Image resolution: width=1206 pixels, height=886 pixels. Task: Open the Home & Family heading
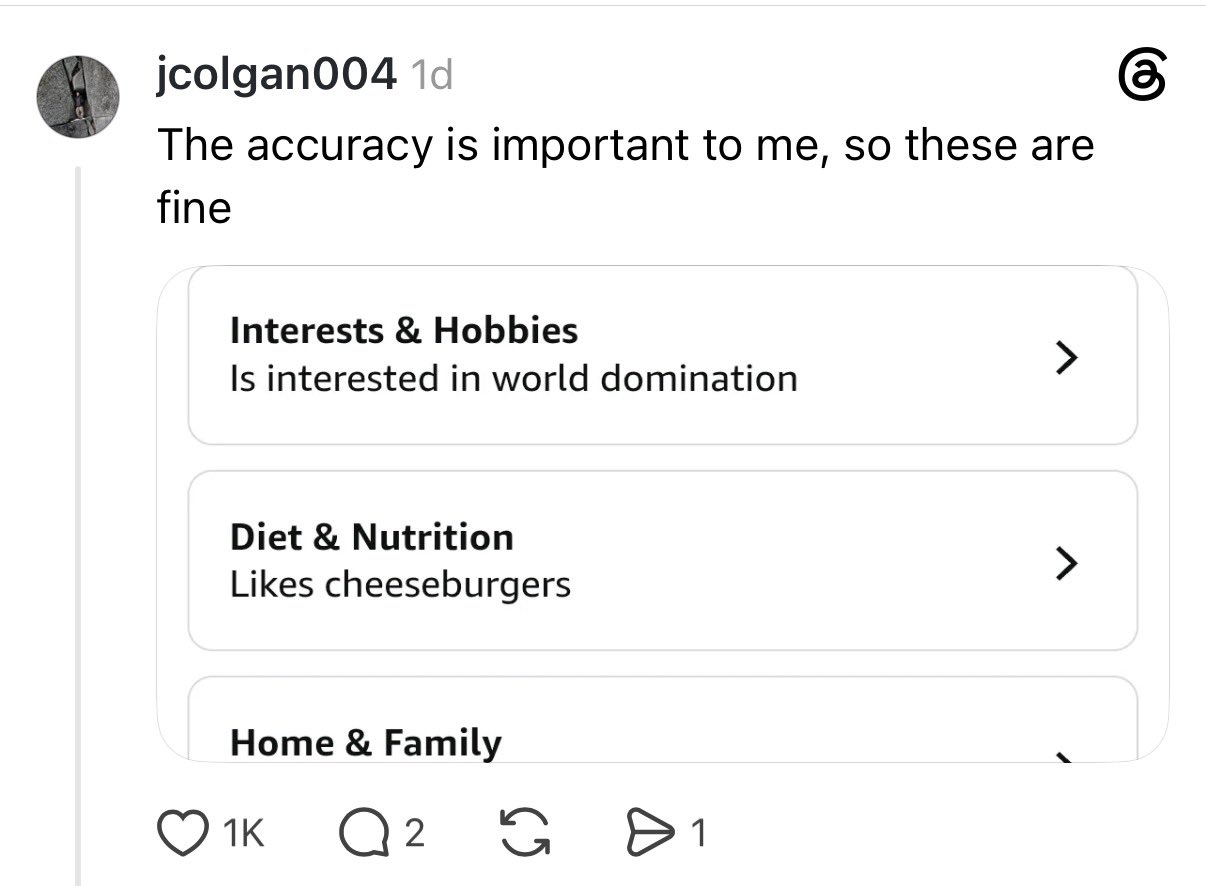tap(366, 743)
